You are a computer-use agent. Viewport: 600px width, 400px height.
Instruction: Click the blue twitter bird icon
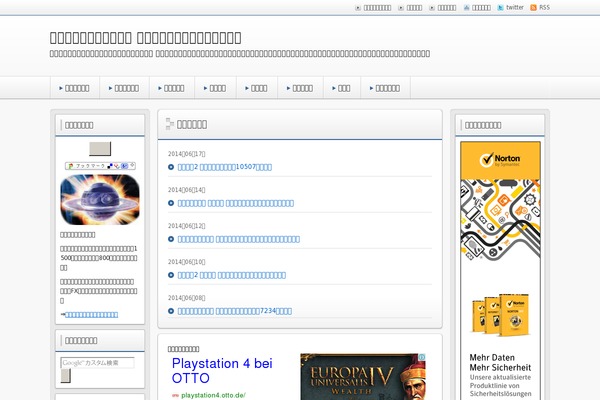(x=501, y=8)
